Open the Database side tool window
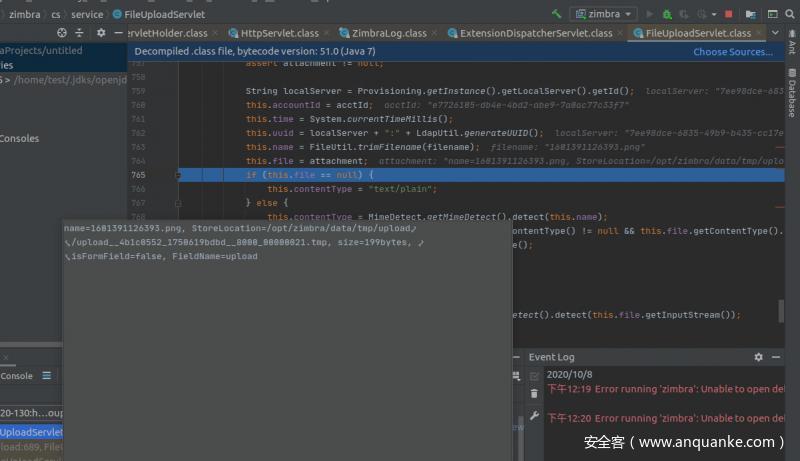Viewport: 800px width, 461px height. point(792,93)
